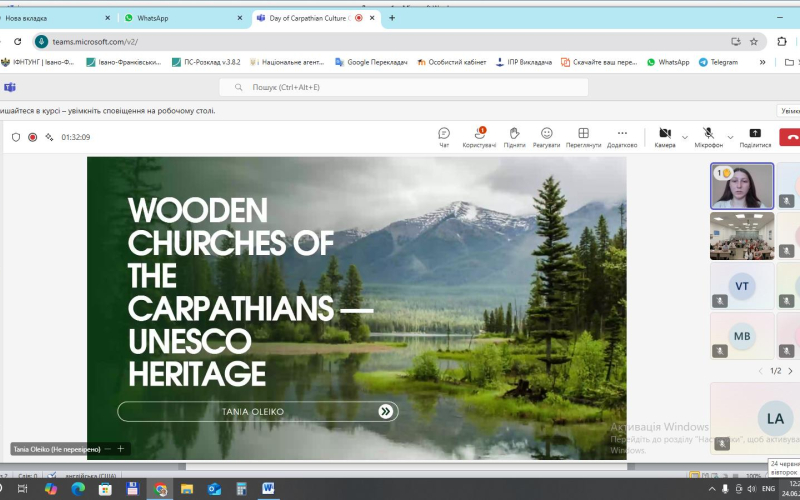Expand microphone options arrow

point(730,137)
